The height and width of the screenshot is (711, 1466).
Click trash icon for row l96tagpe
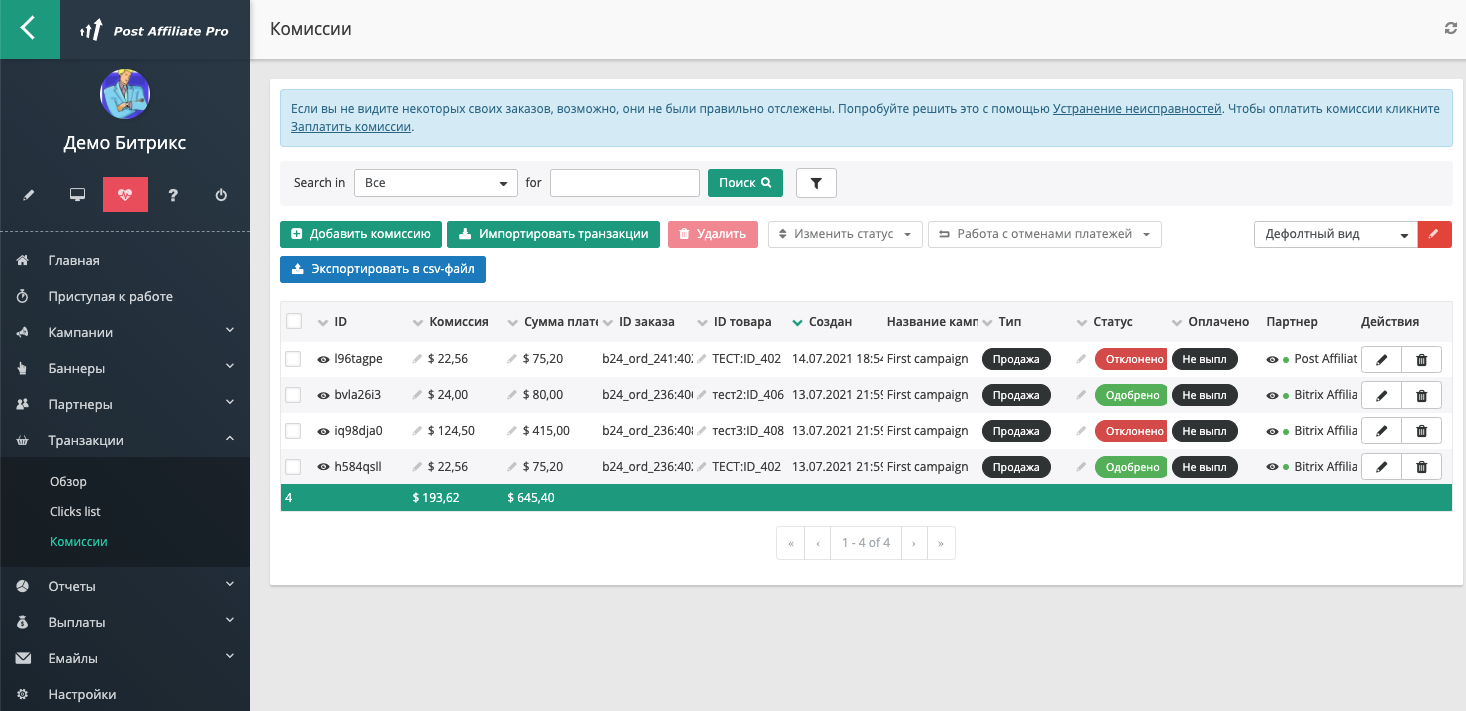point(1421,359)
